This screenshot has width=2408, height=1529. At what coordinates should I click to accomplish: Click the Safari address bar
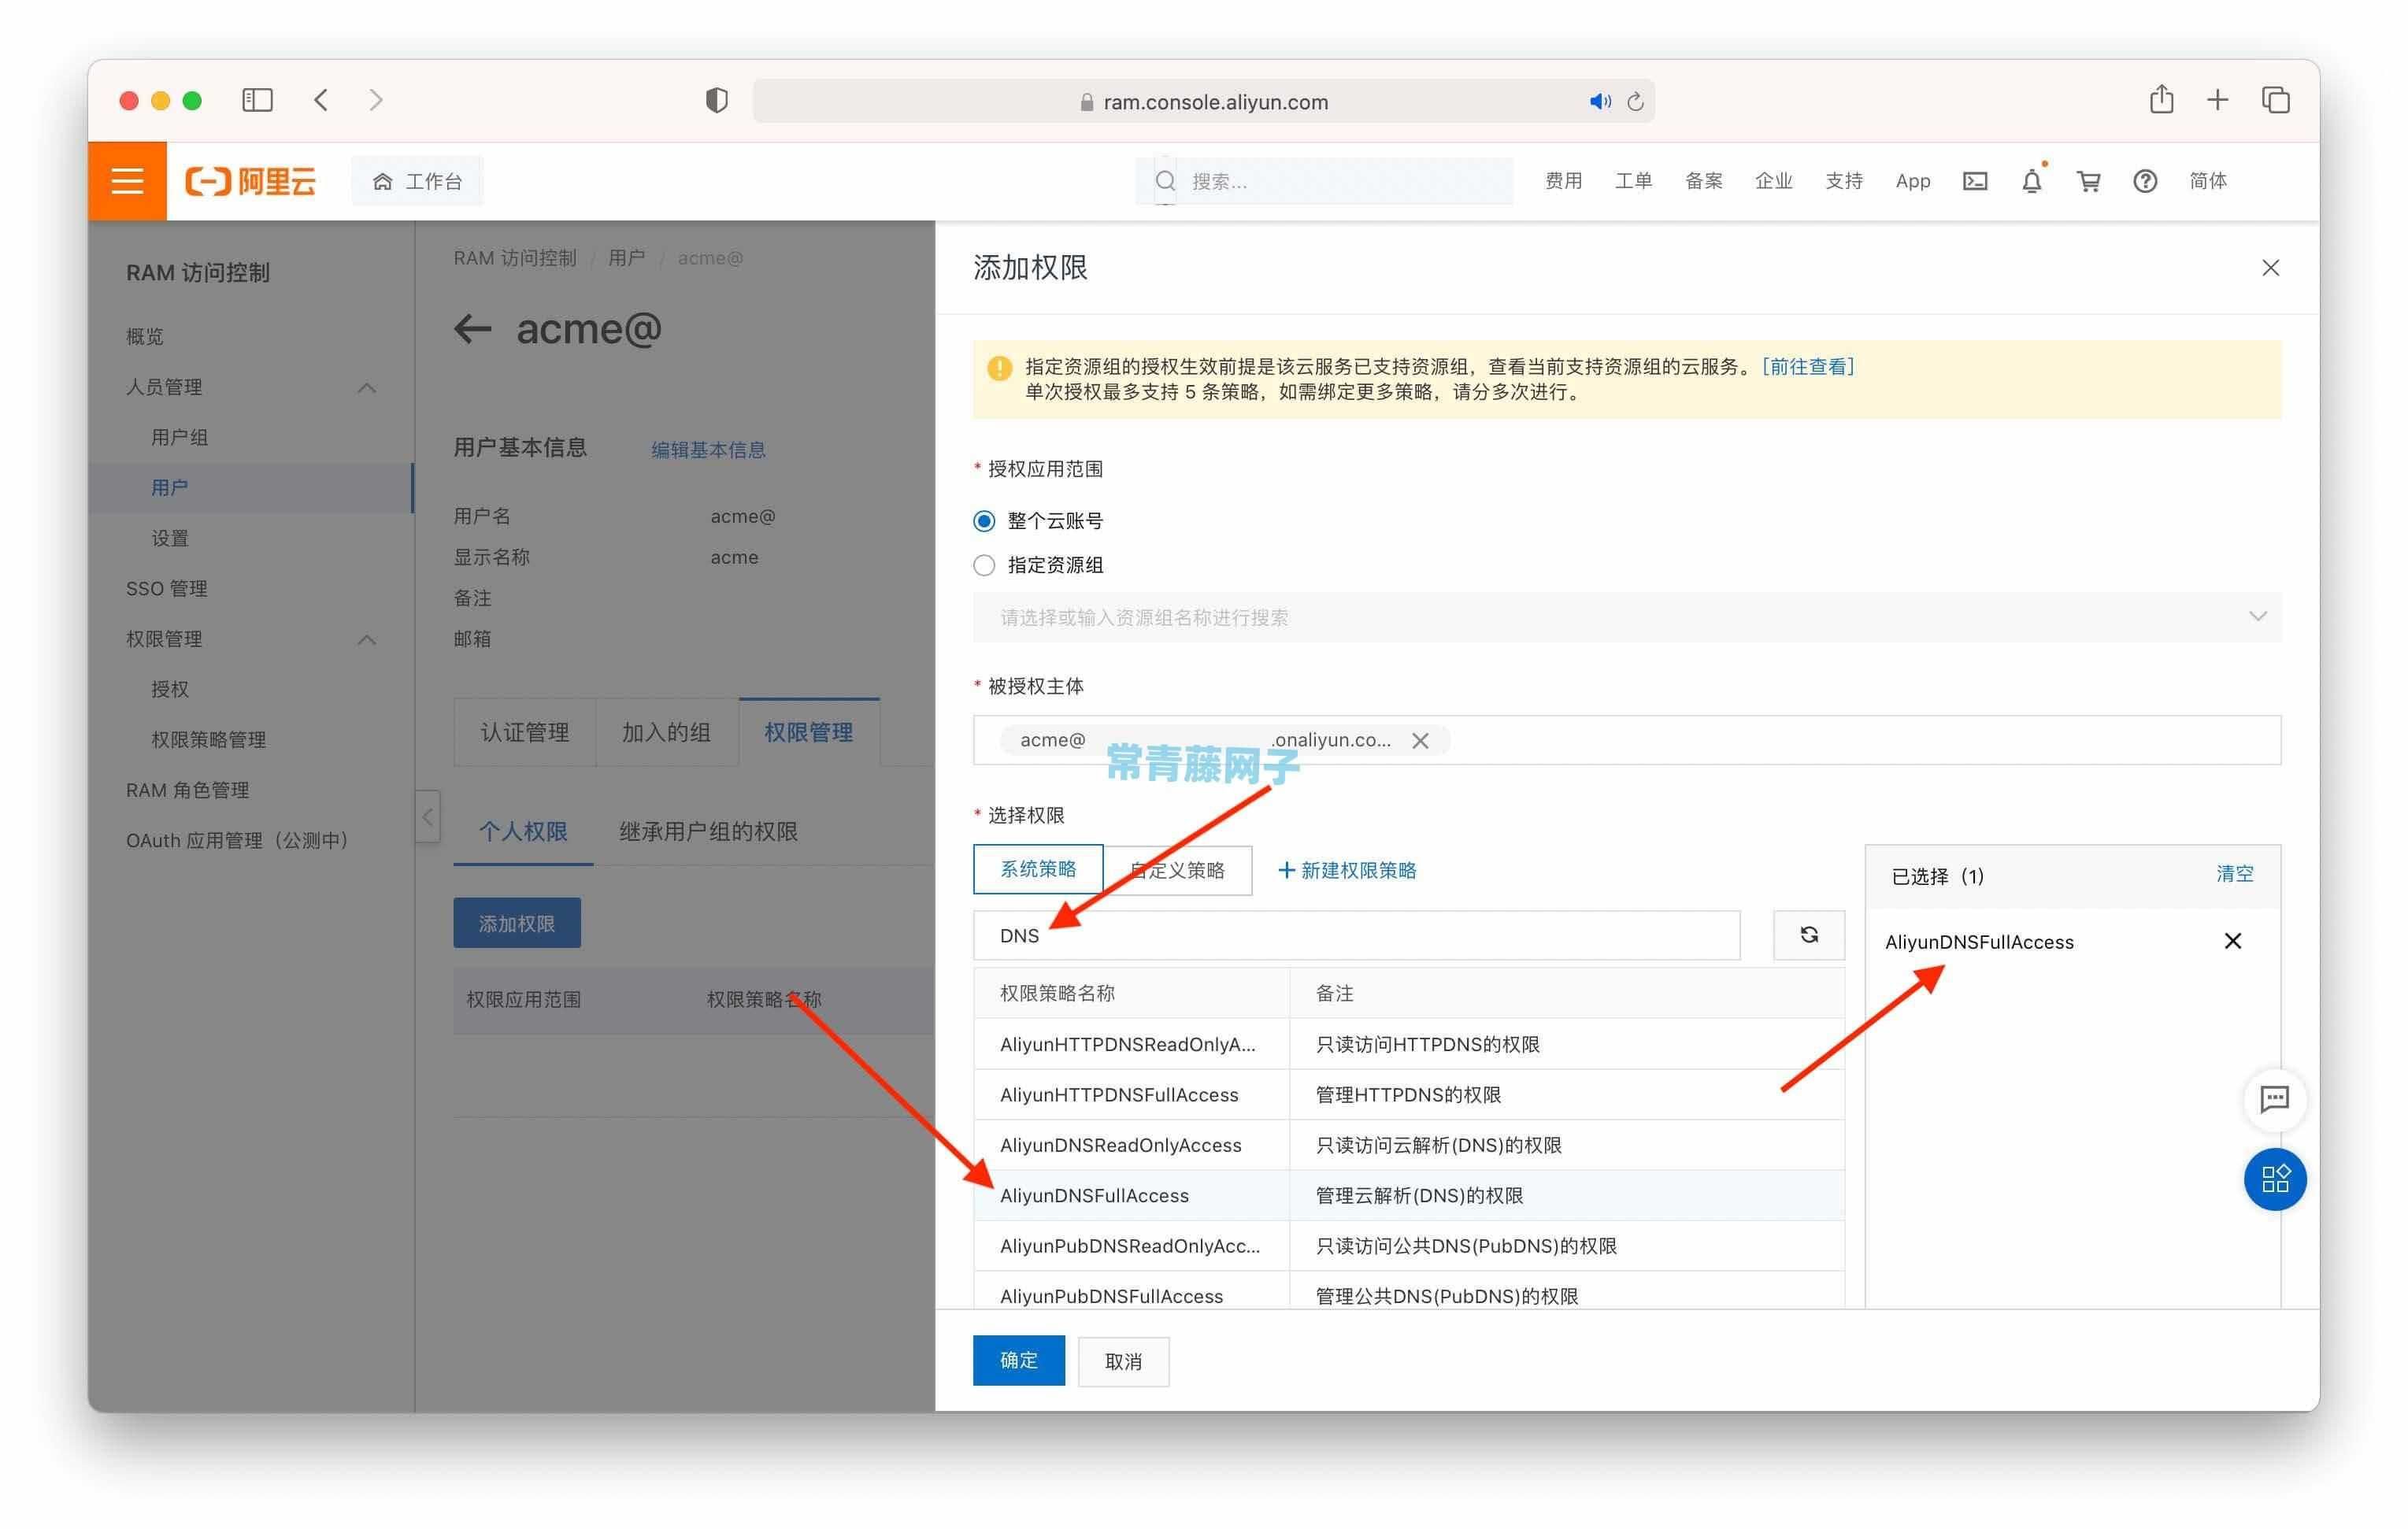tap(1203, 101)
